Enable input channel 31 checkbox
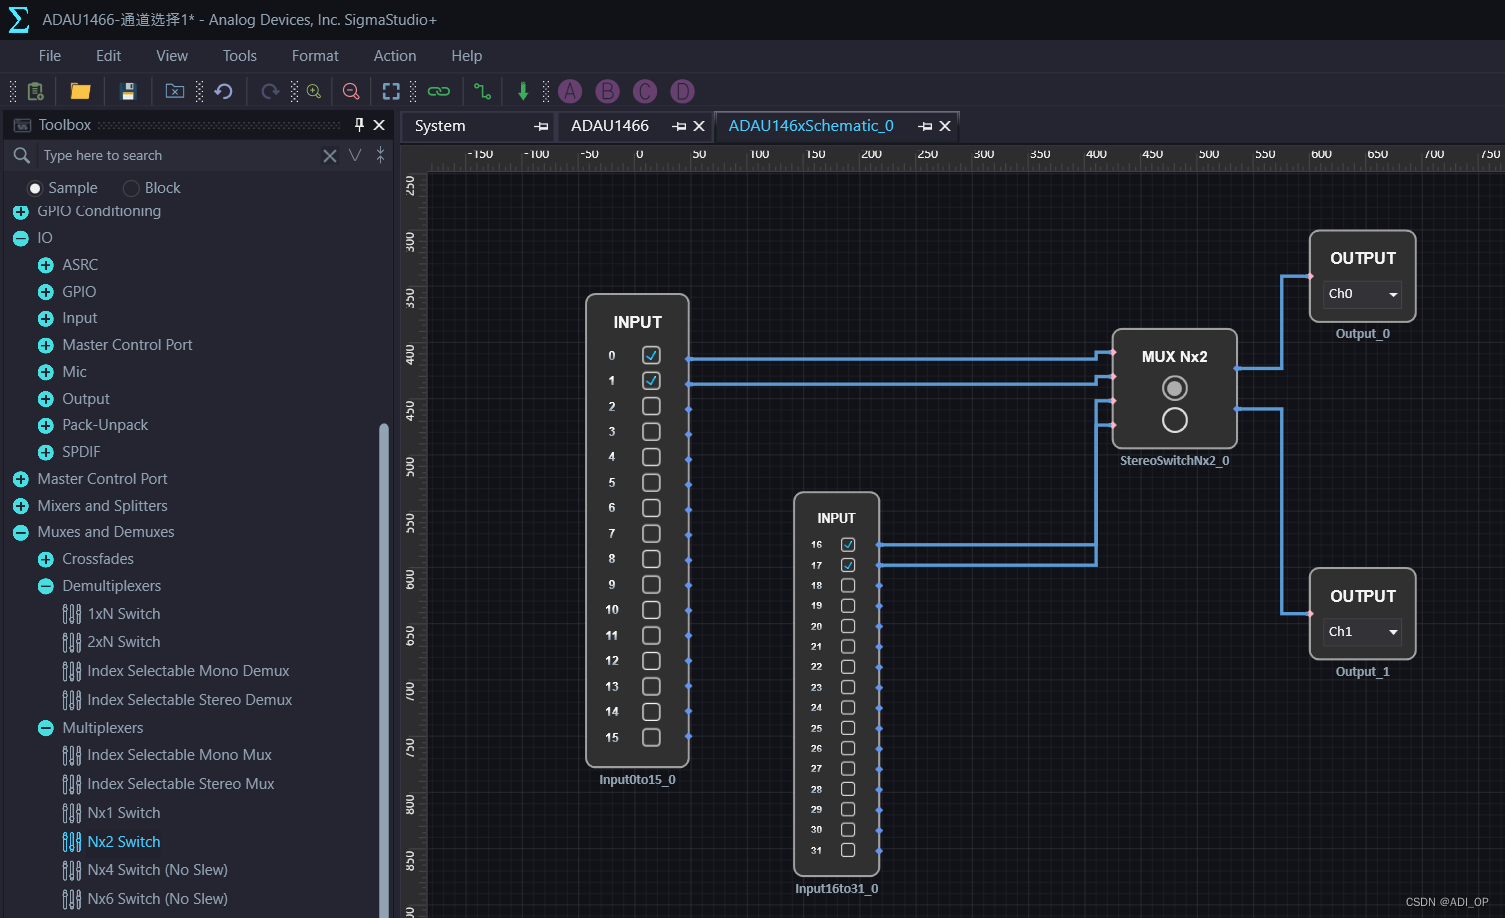The height and width of the screenshot is (918, 1505). (848, 850)
